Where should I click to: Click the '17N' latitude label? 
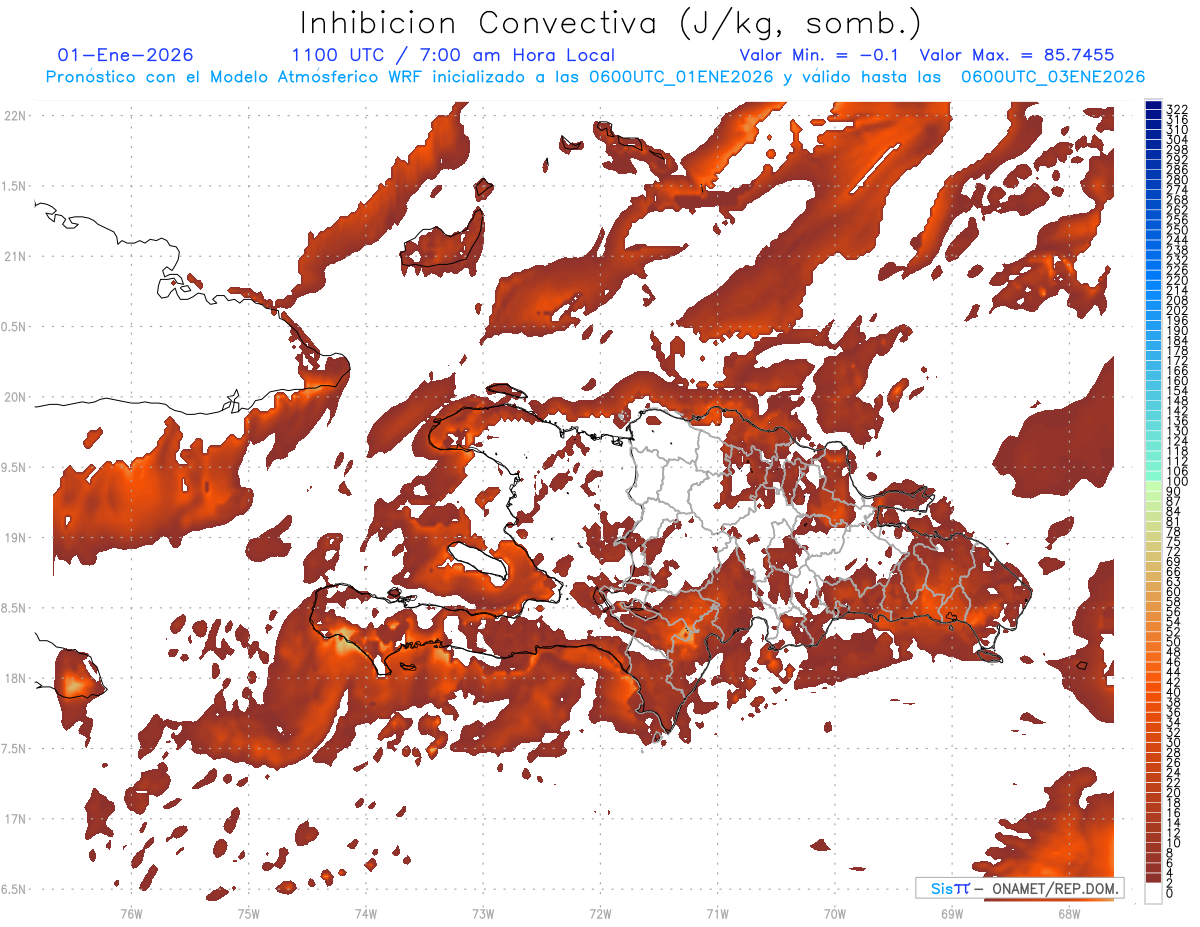tap(15, 820)
